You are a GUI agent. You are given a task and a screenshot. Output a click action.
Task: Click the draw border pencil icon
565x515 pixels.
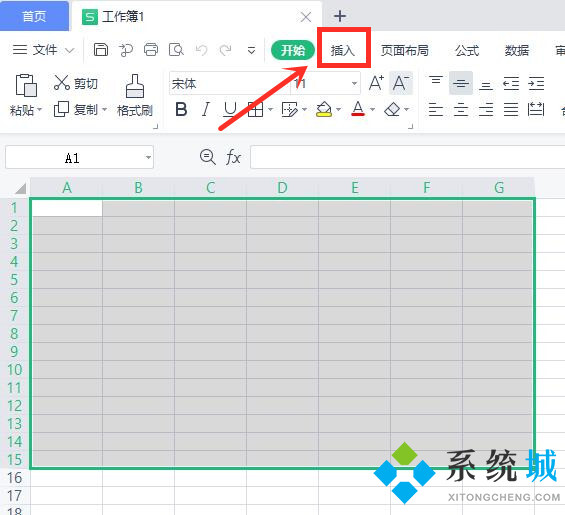click(289, 109)
